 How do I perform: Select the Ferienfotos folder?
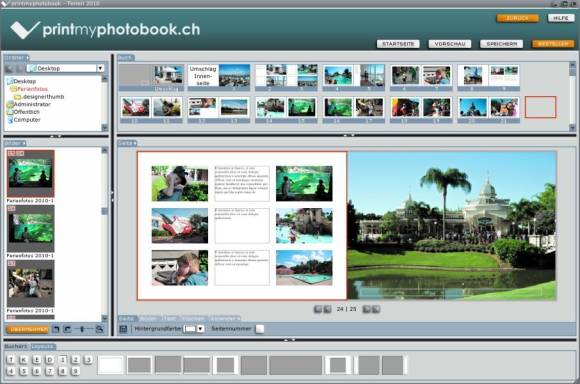(x=32, y=89)
